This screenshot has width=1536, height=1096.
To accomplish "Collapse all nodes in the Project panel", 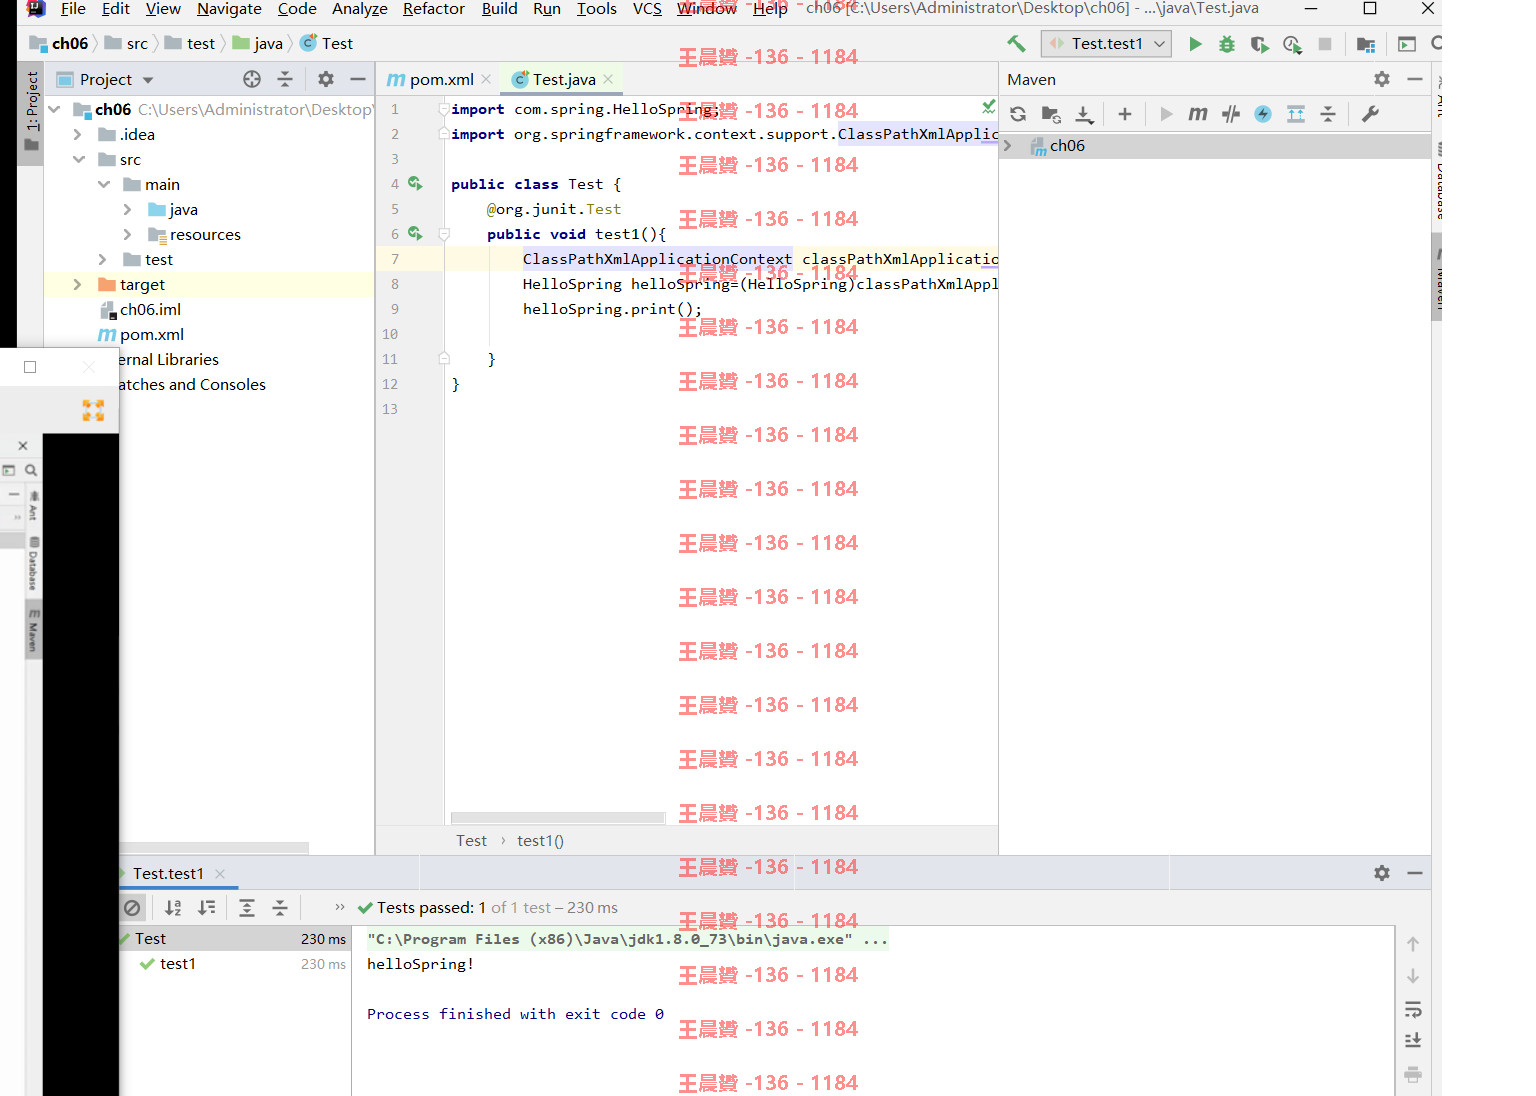I will coord(285,79).
